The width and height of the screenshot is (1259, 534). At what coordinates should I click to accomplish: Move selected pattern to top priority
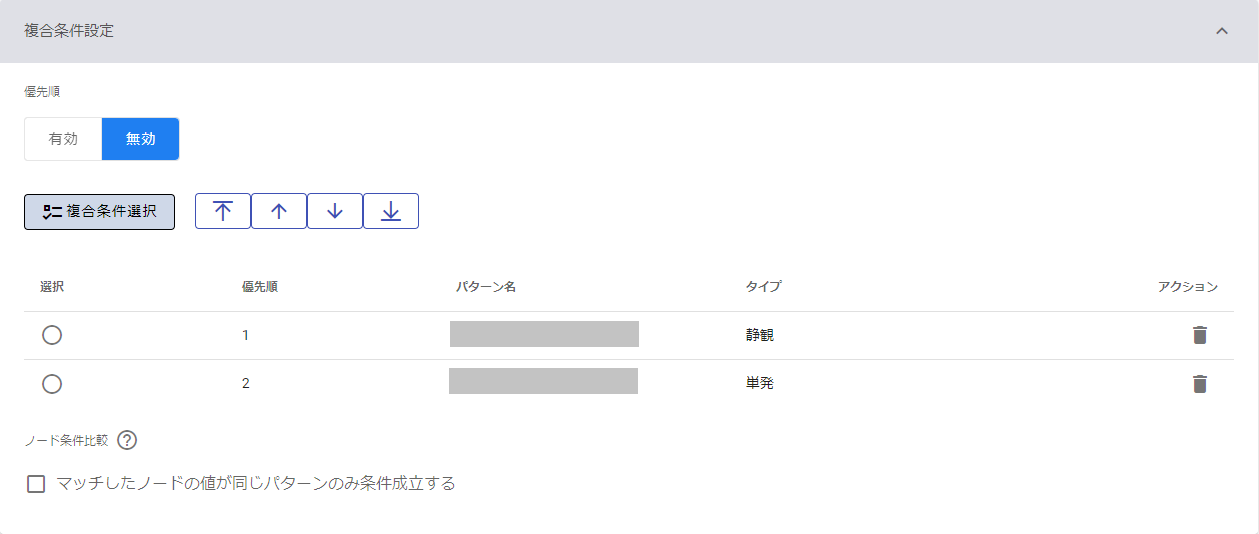223,211
